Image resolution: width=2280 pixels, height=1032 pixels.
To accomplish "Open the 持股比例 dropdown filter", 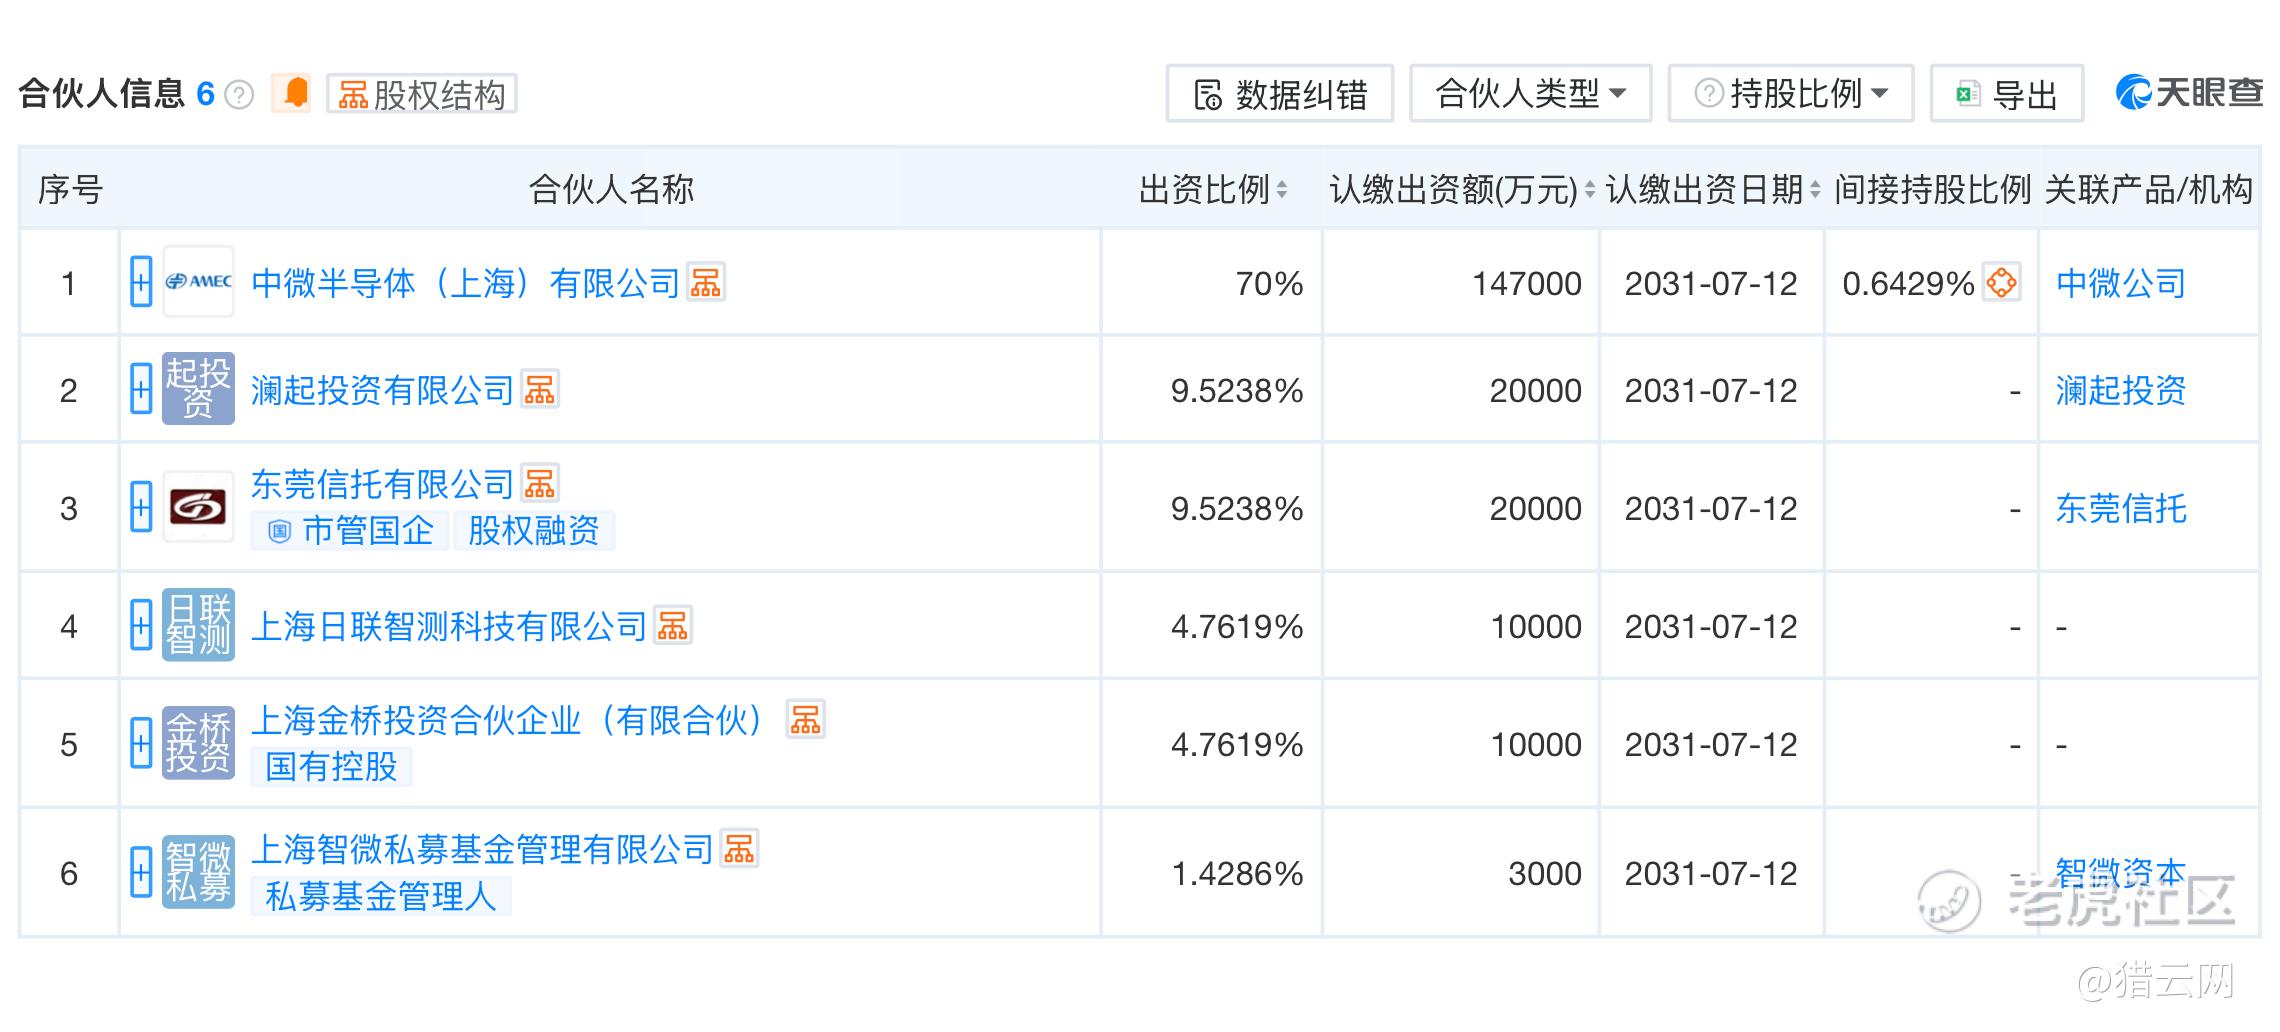I will [1790, 94].
